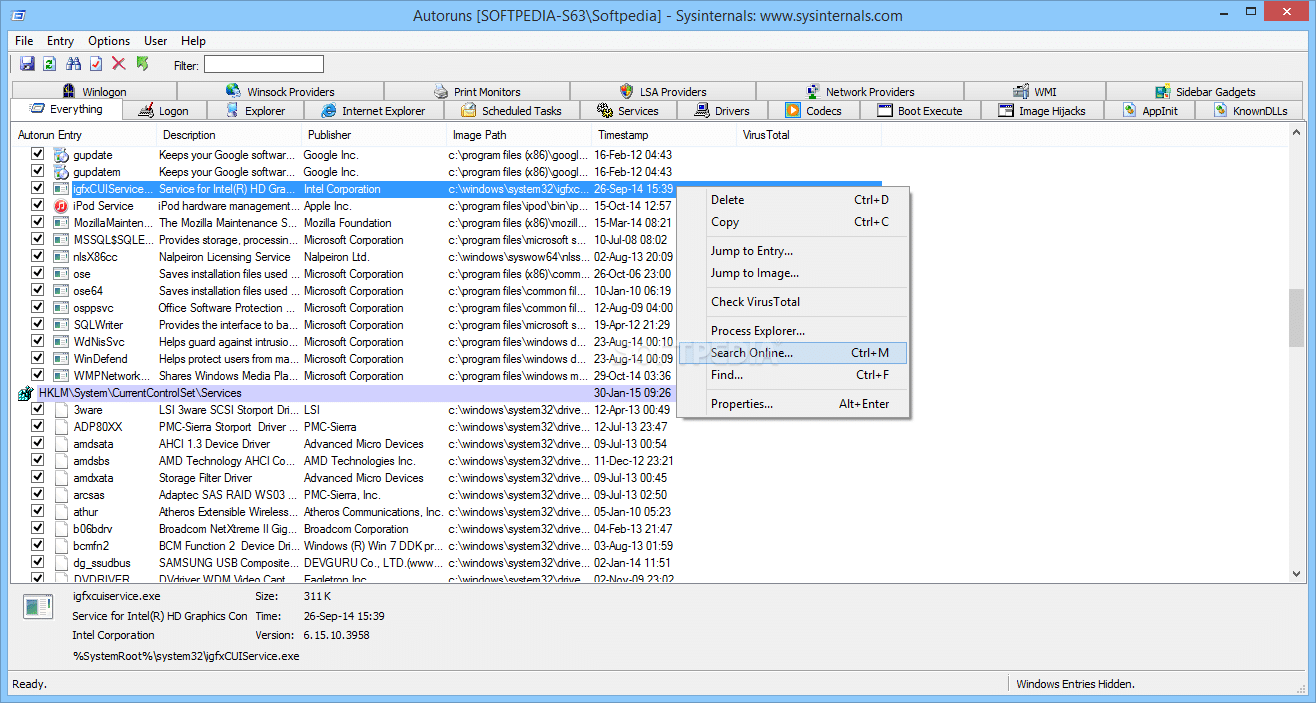Click the icon beside WinDefend entry
Viewport: 1316px width, 703px height.
(61, 359)
